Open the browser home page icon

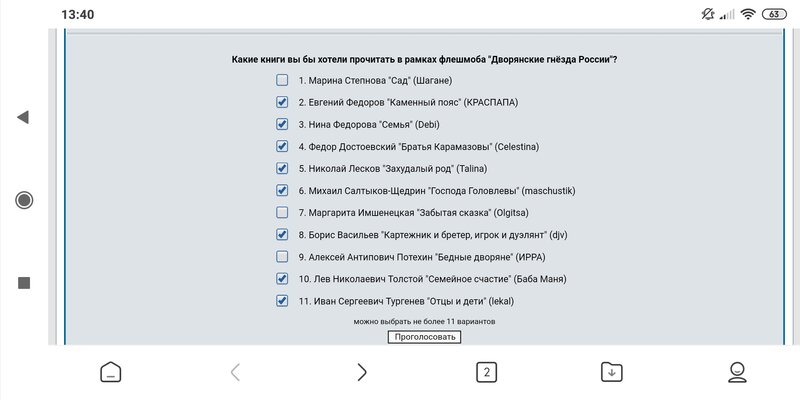(111, 372)
